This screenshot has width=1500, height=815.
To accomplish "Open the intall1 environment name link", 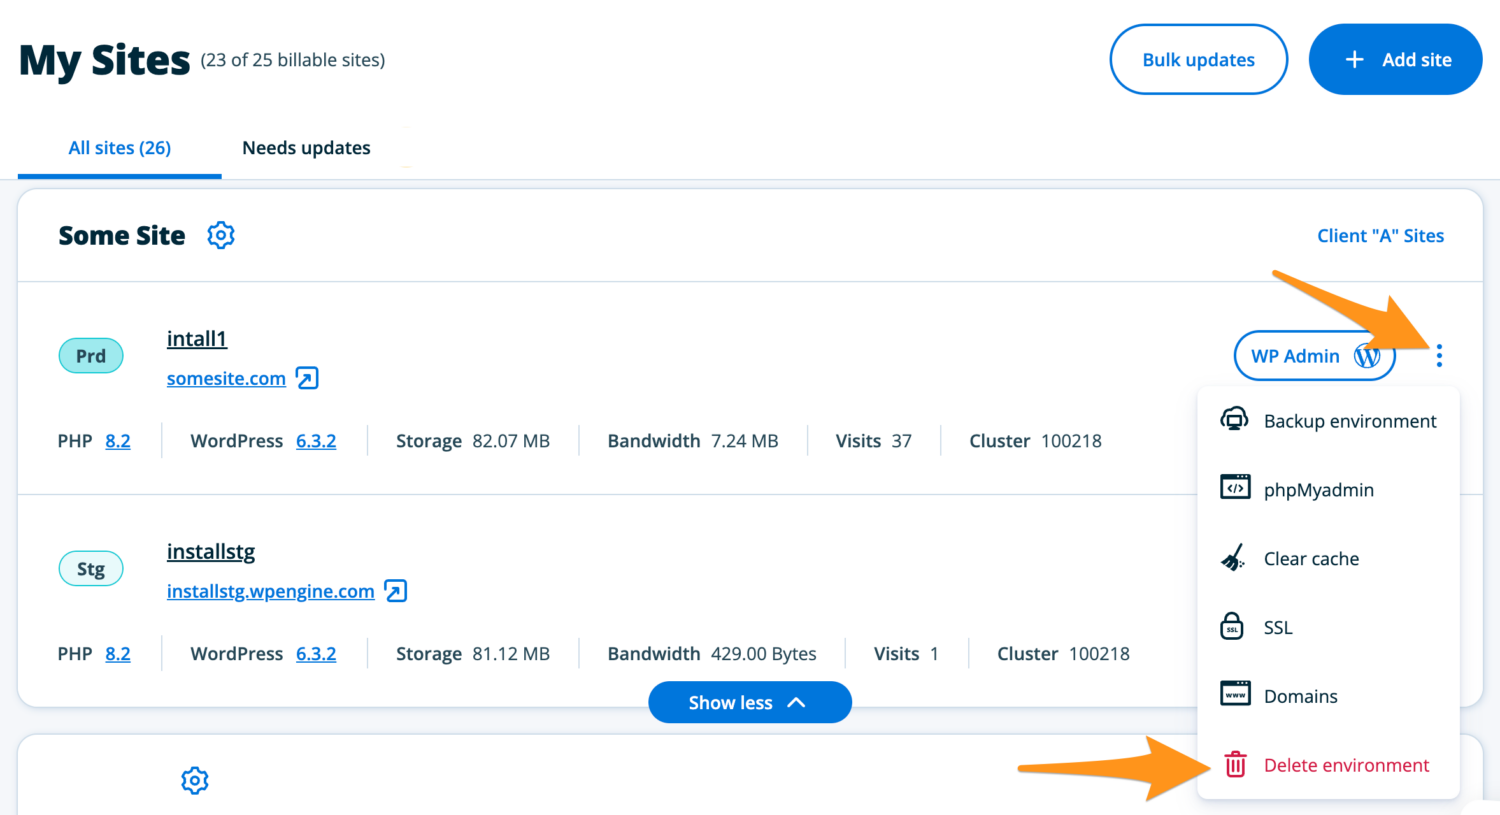I will pos(197,339).
